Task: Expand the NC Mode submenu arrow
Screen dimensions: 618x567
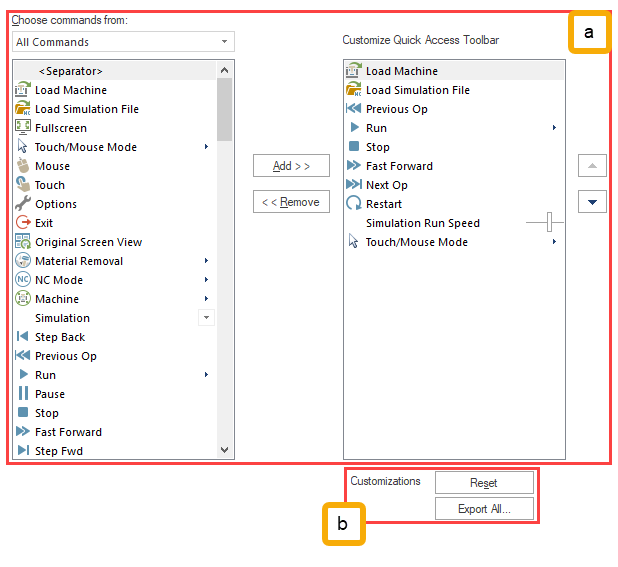Action: (207, 280)
